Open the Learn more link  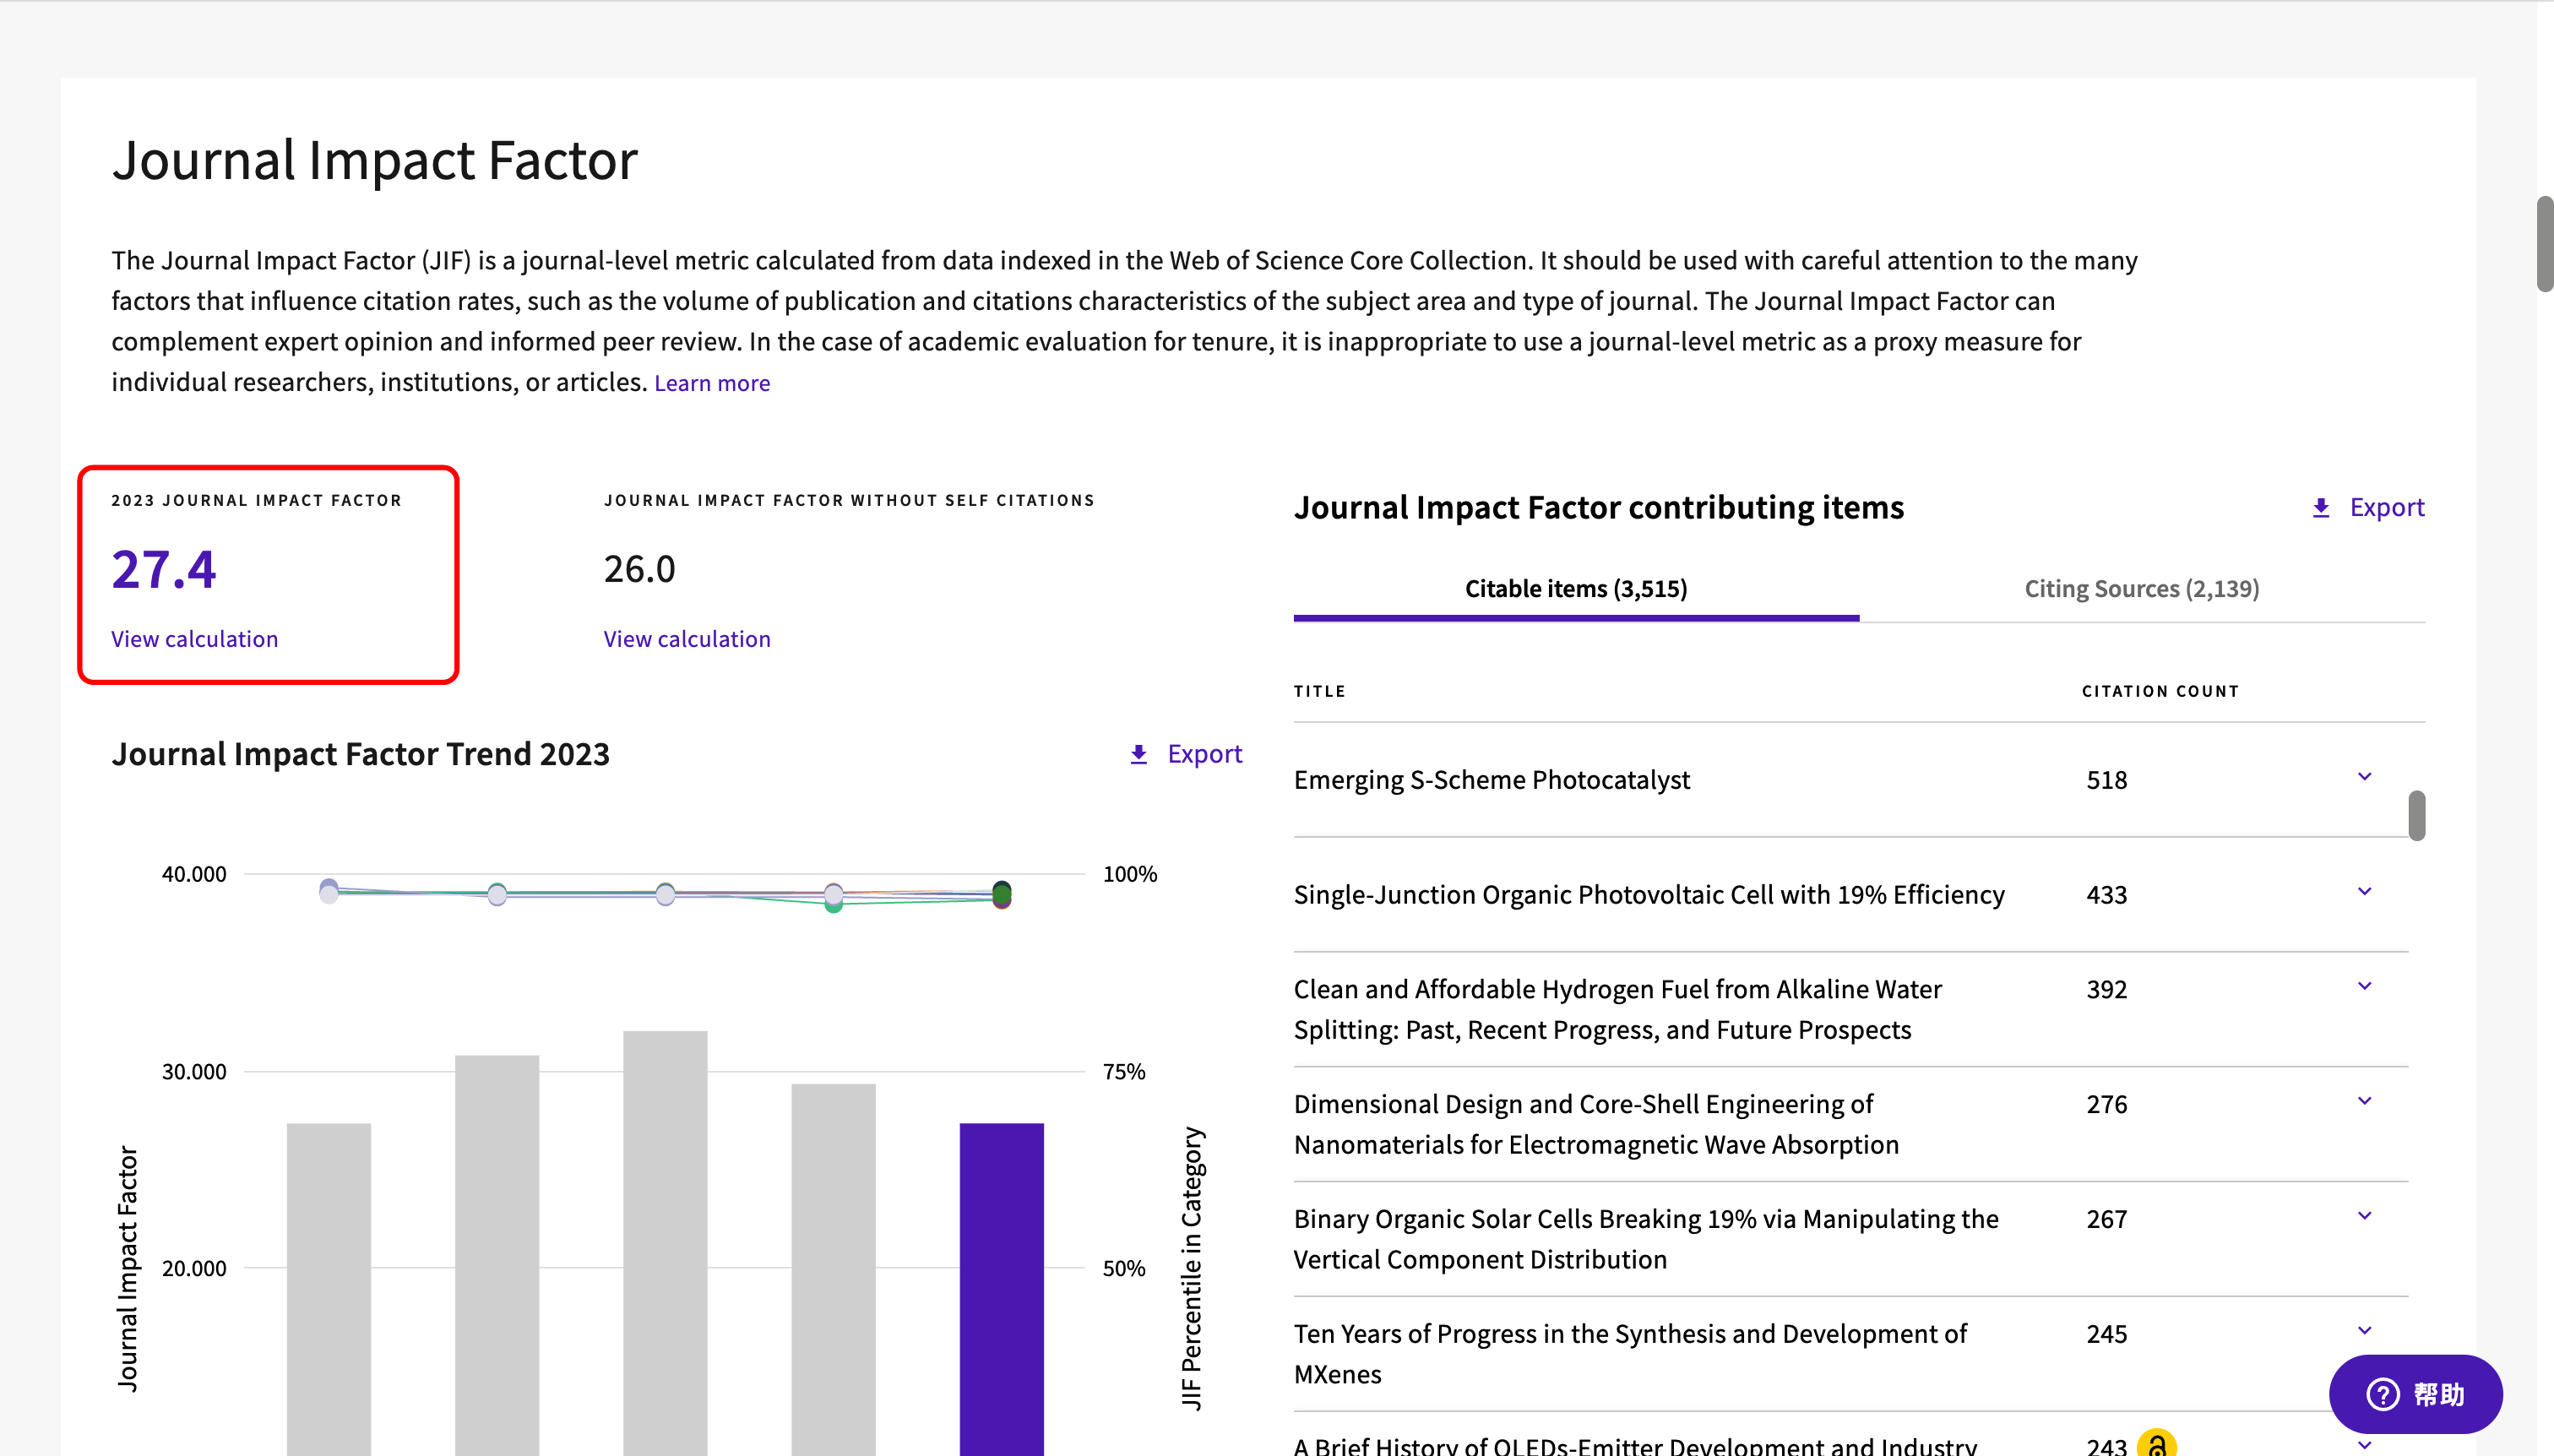[711, 383]
